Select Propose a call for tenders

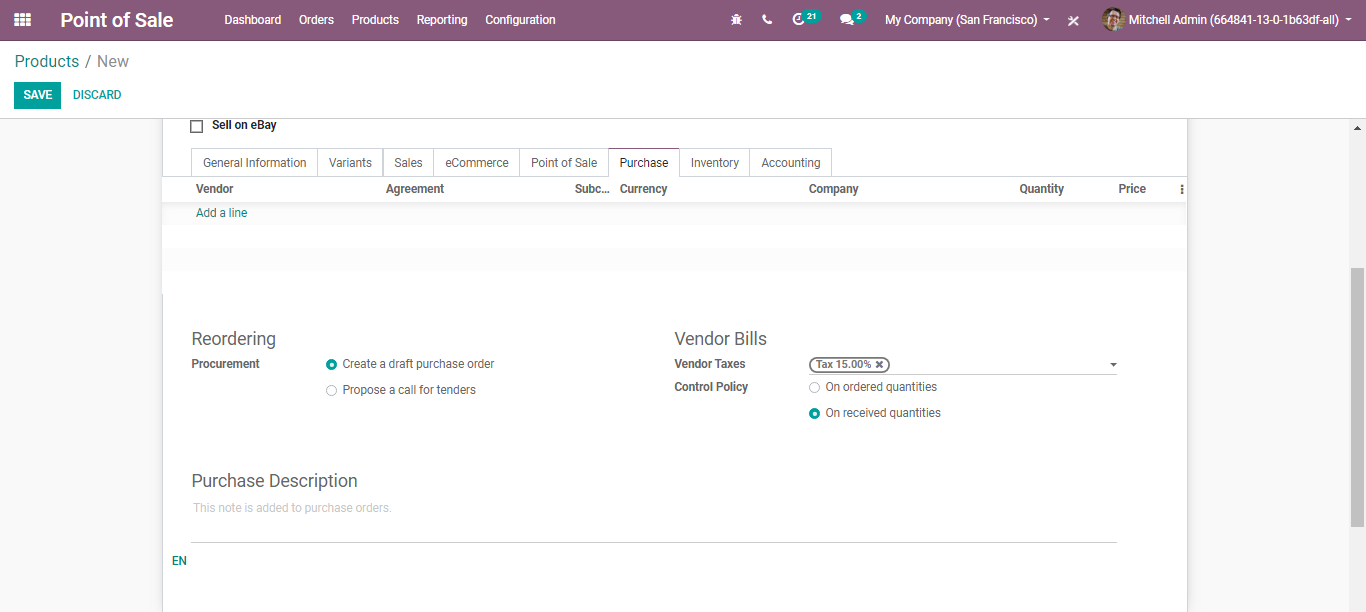[x=332, y=391]
